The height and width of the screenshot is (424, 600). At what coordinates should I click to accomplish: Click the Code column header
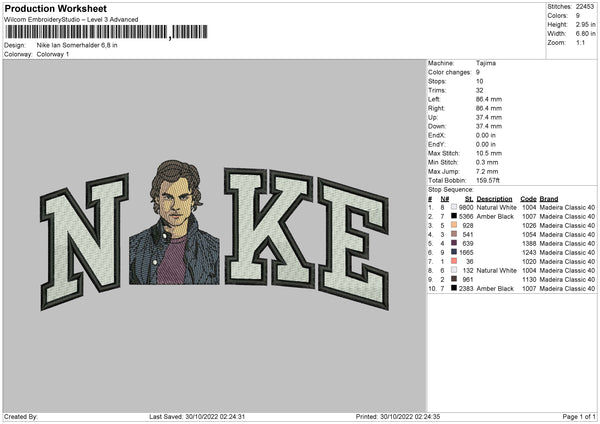528,199
